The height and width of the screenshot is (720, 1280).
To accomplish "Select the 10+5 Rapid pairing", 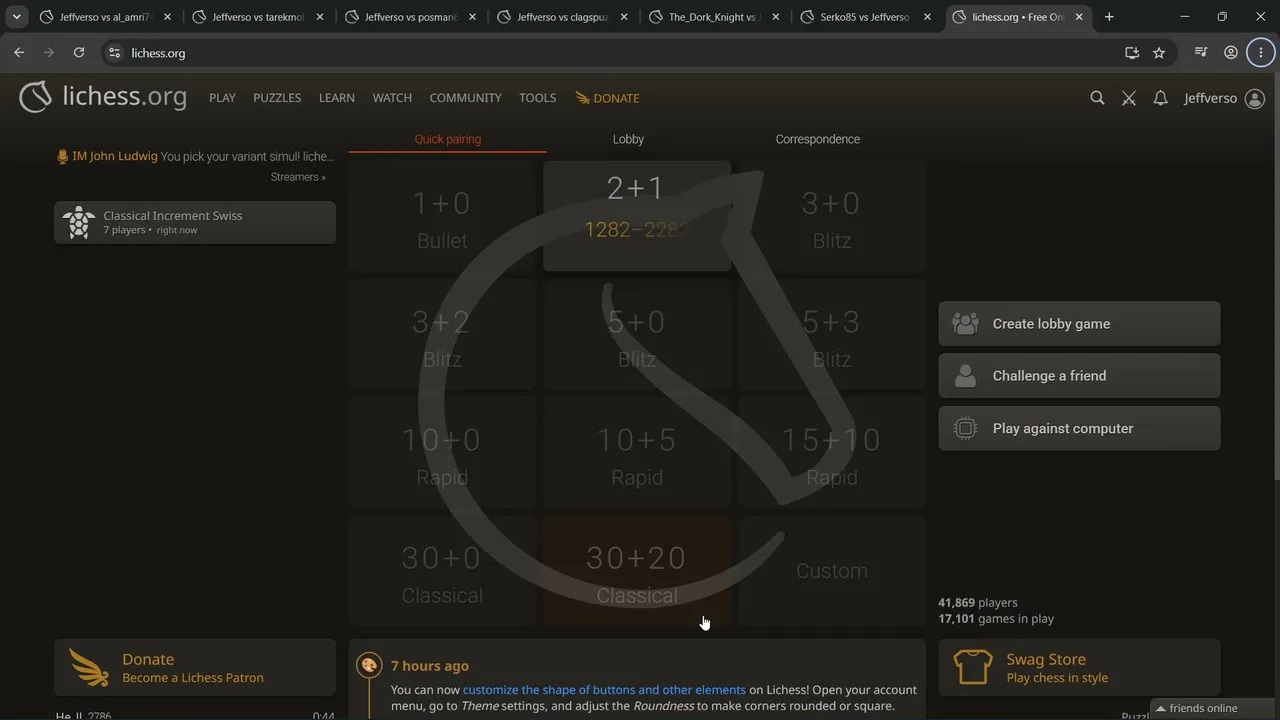I will (637, 453).
